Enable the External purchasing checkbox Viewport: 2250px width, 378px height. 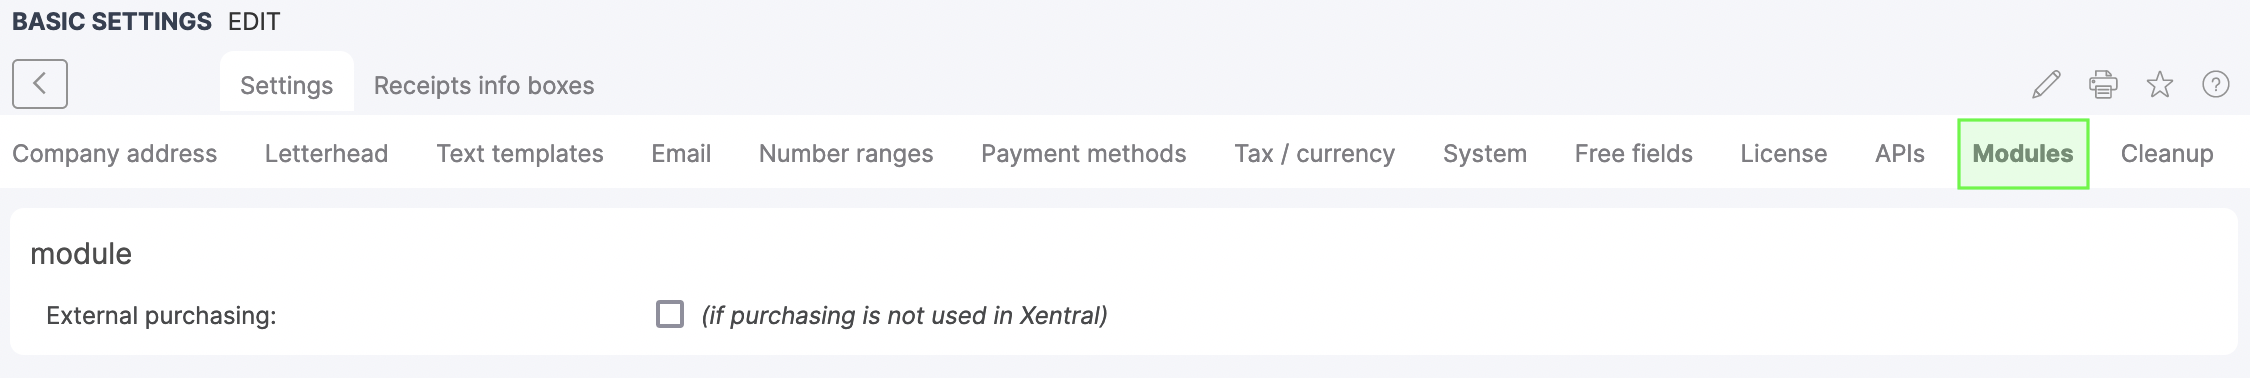coord(670,314)
